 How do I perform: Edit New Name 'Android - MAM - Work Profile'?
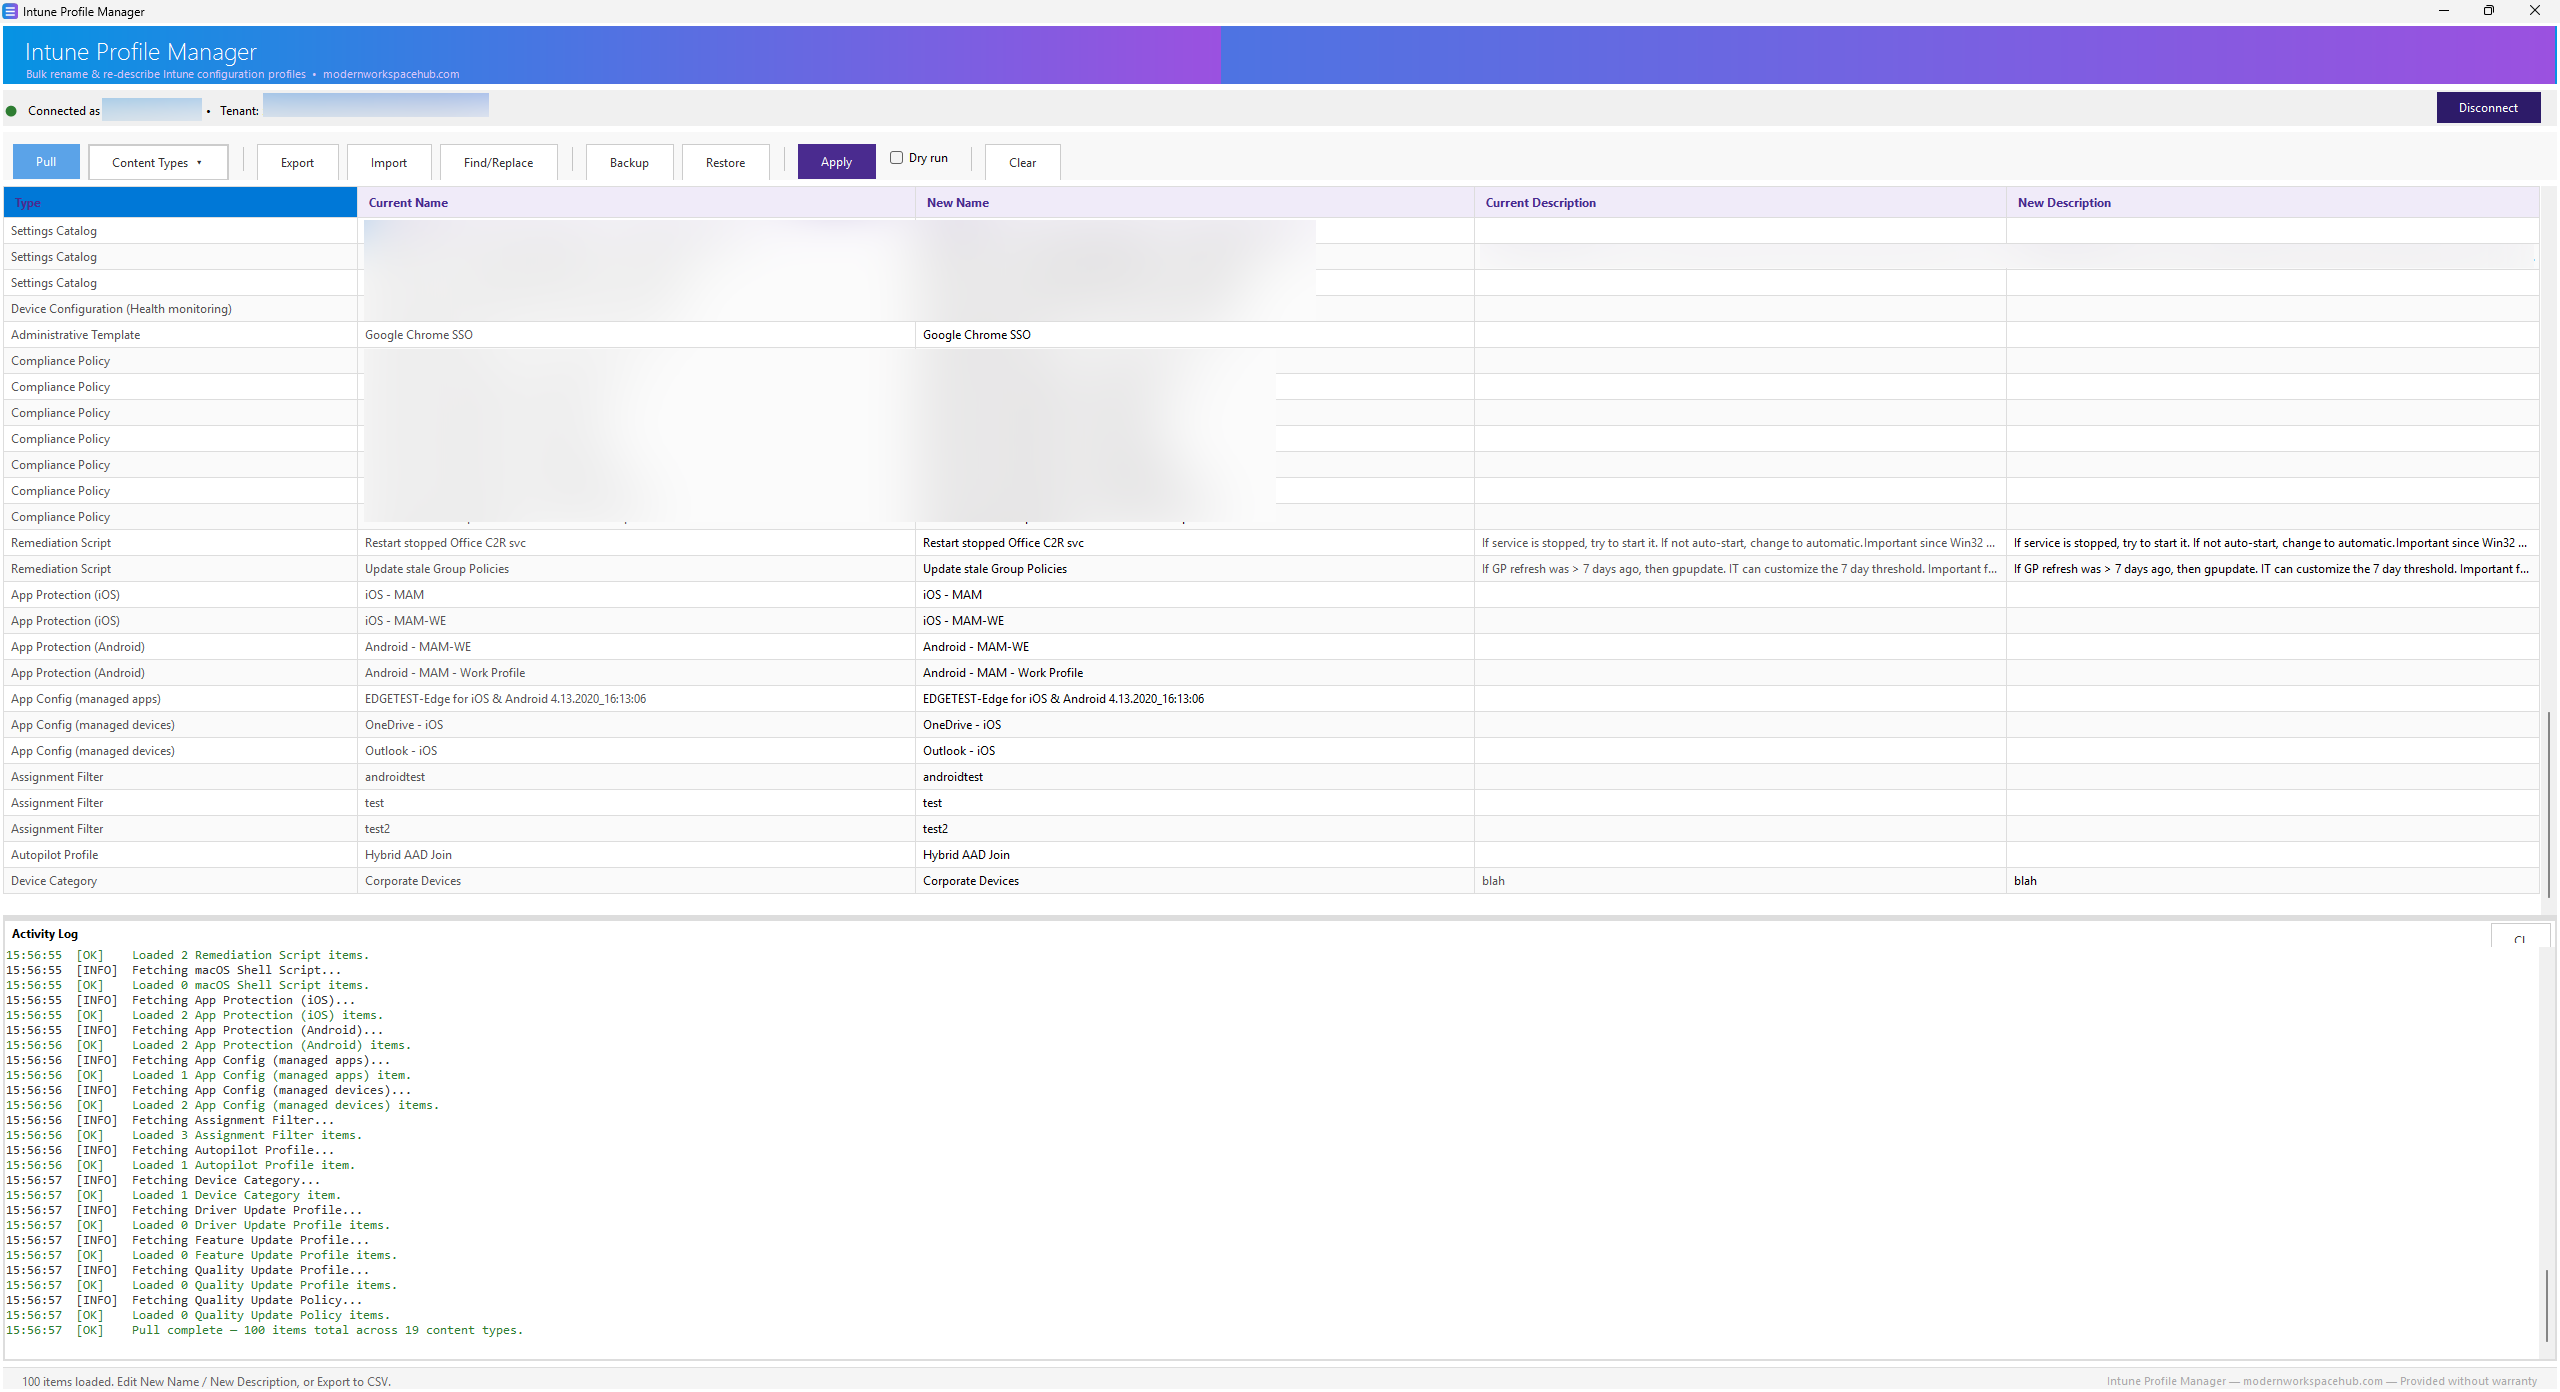point(1195,673)
